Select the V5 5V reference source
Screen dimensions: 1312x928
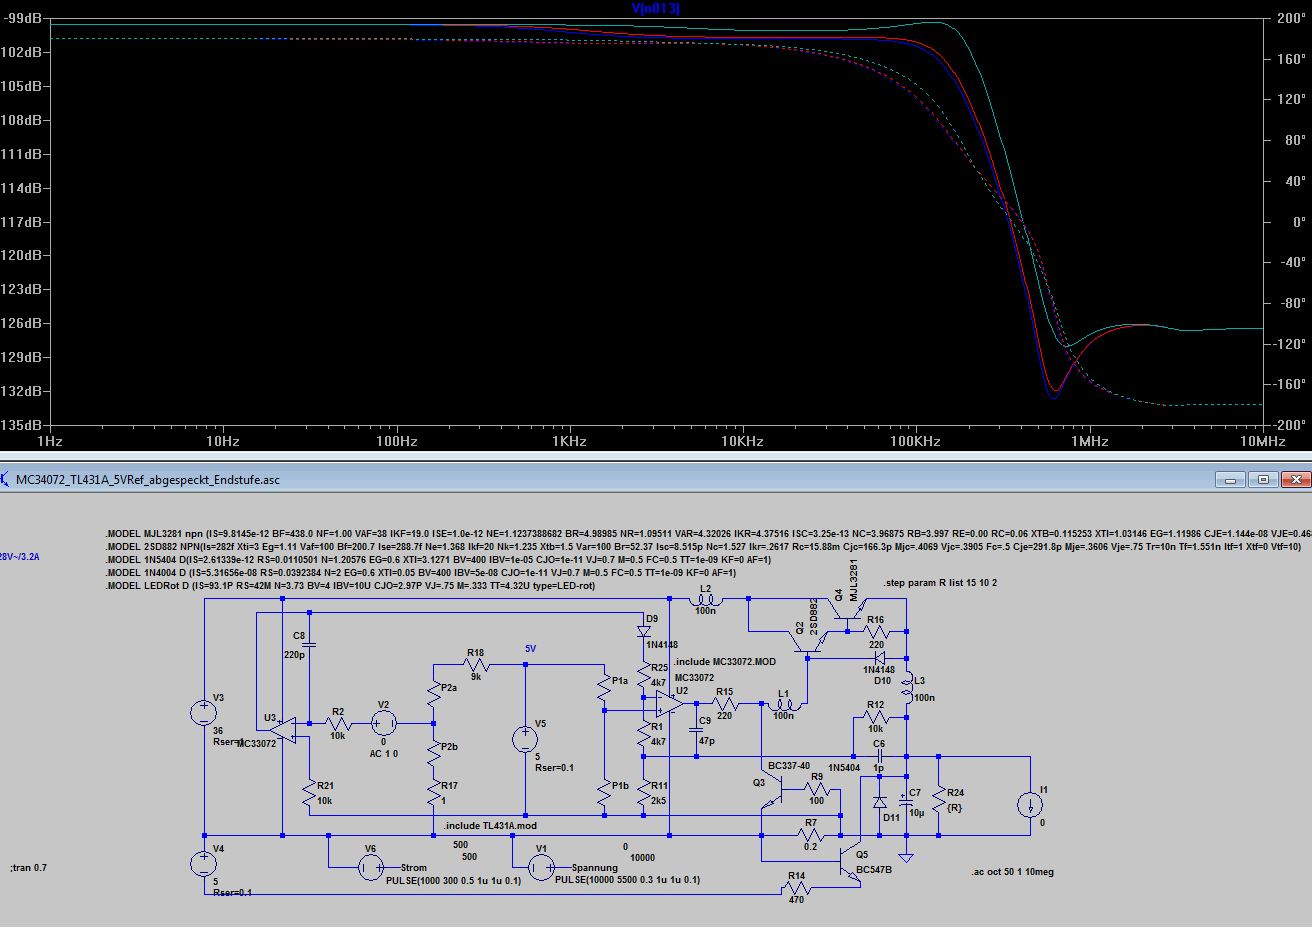tap(524, 739)
